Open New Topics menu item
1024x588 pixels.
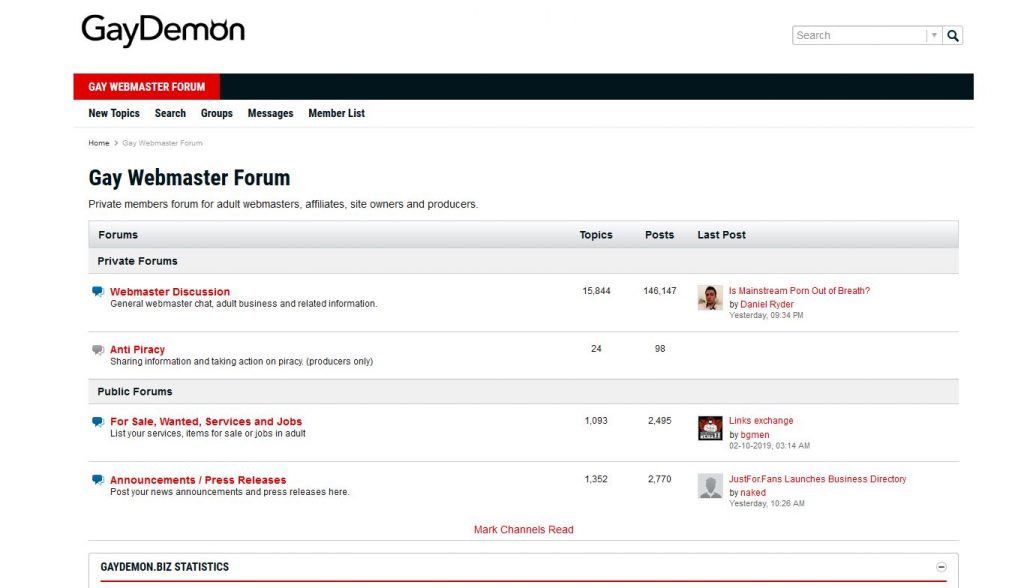pyautogui.click(x=114, y=113)
